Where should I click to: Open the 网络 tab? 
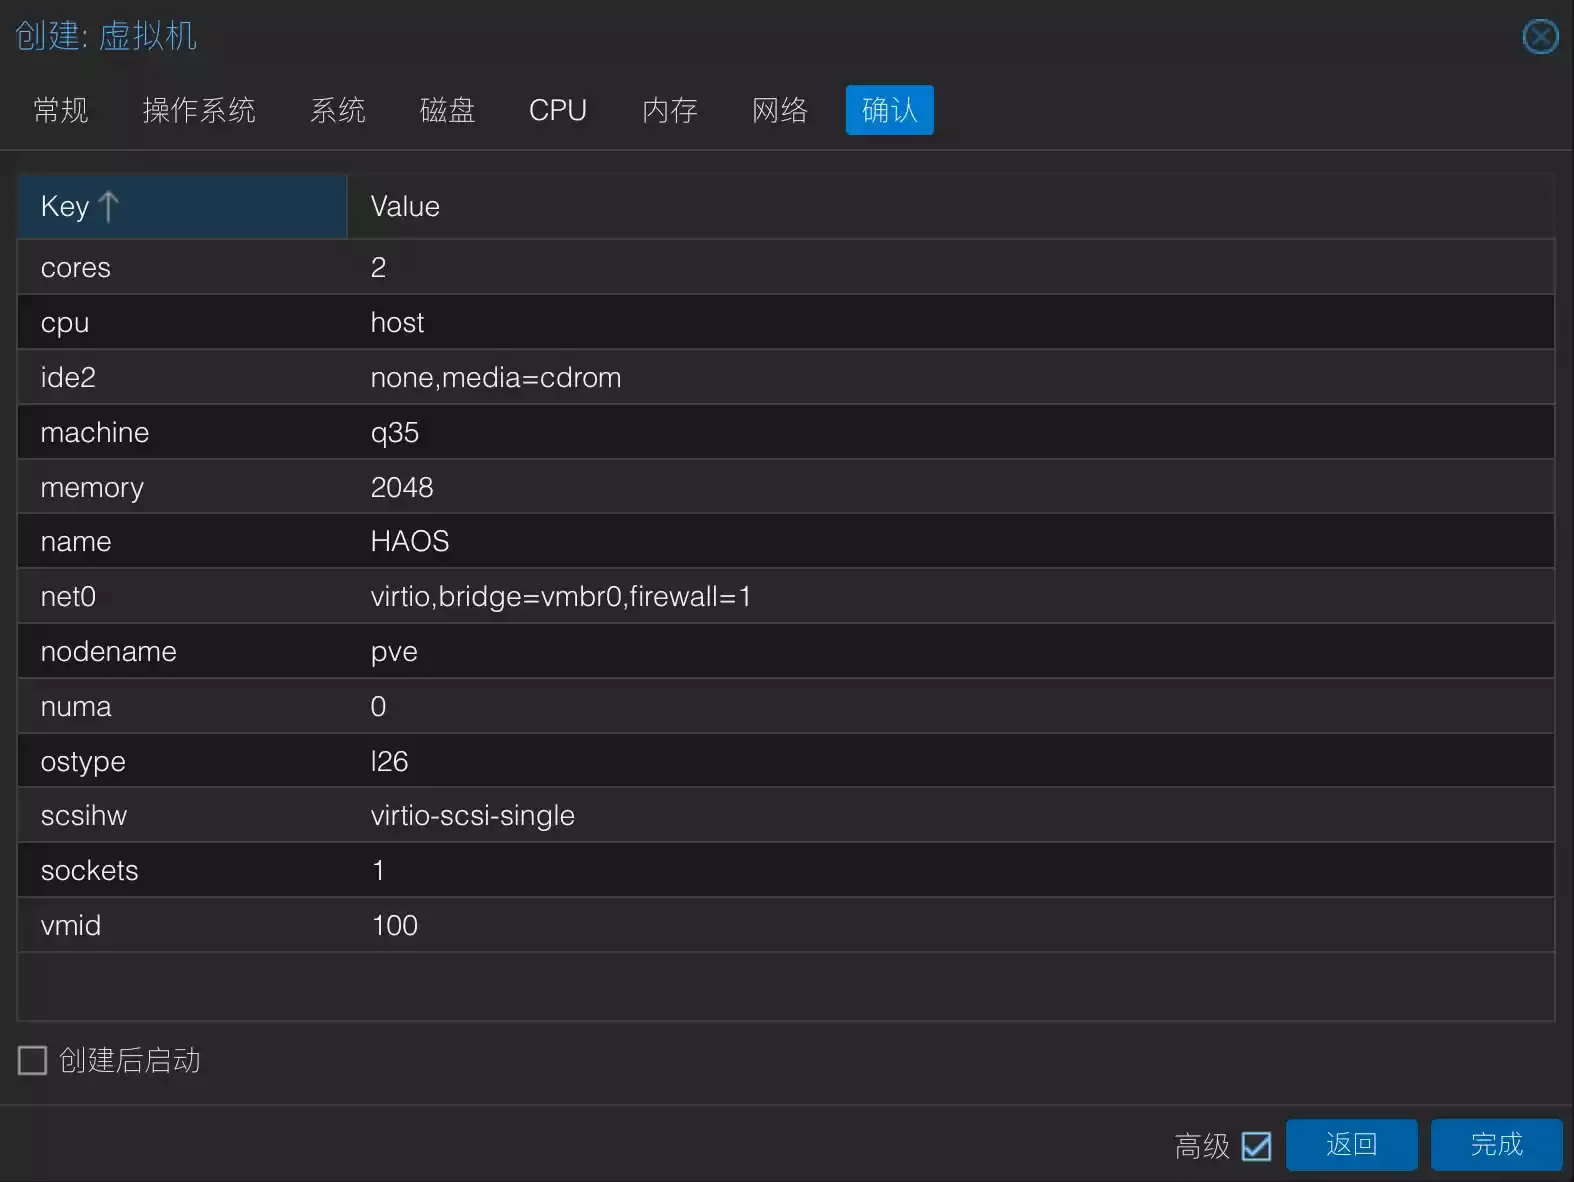pos(780,110)
